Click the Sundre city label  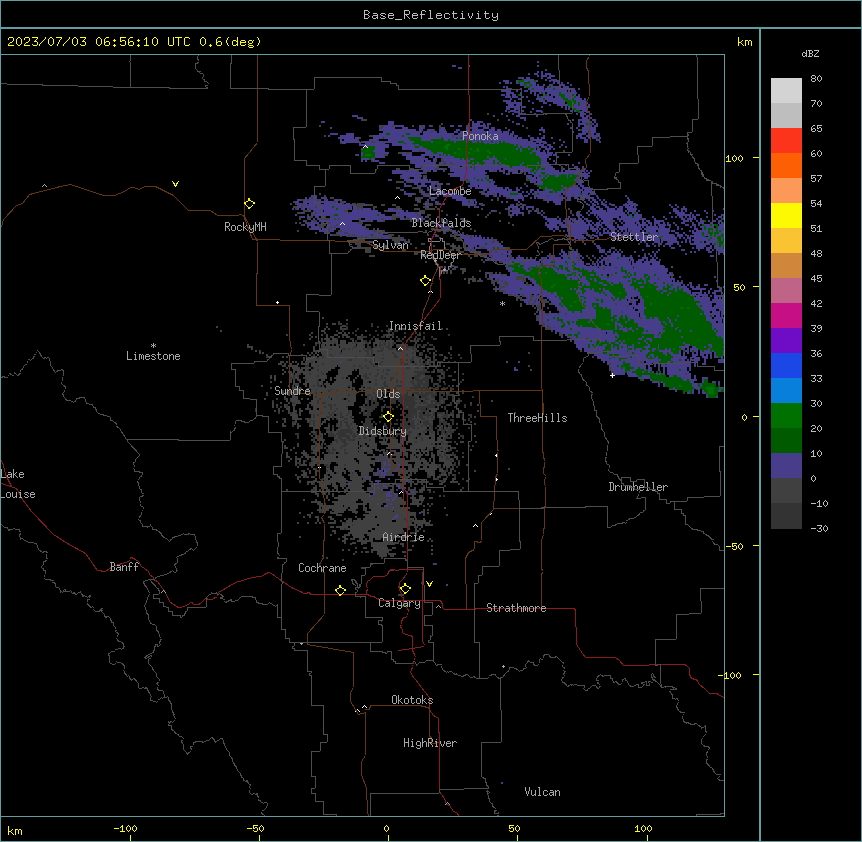[292, 391]
